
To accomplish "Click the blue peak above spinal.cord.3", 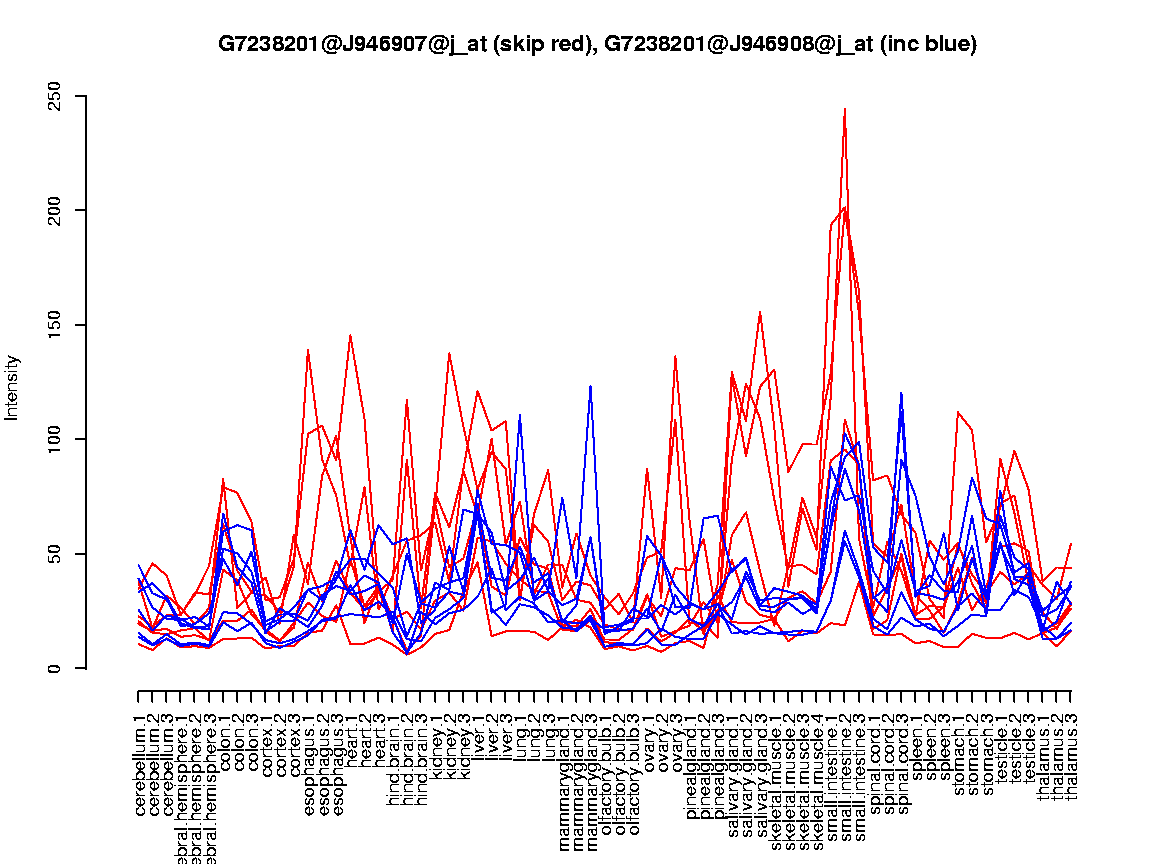I will click(x=901, y=393).
